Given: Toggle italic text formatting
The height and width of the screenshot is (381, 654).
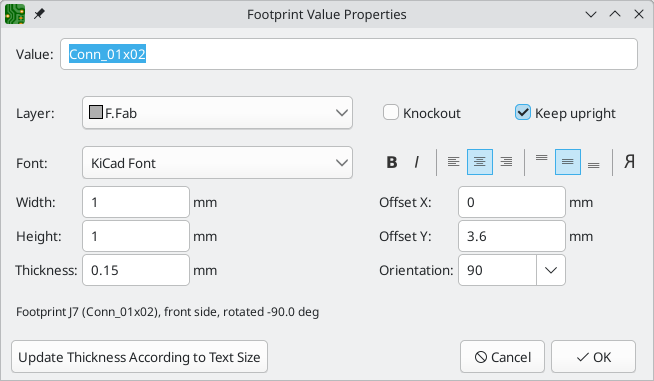Looking at the screenshot, I should (416, 162).
